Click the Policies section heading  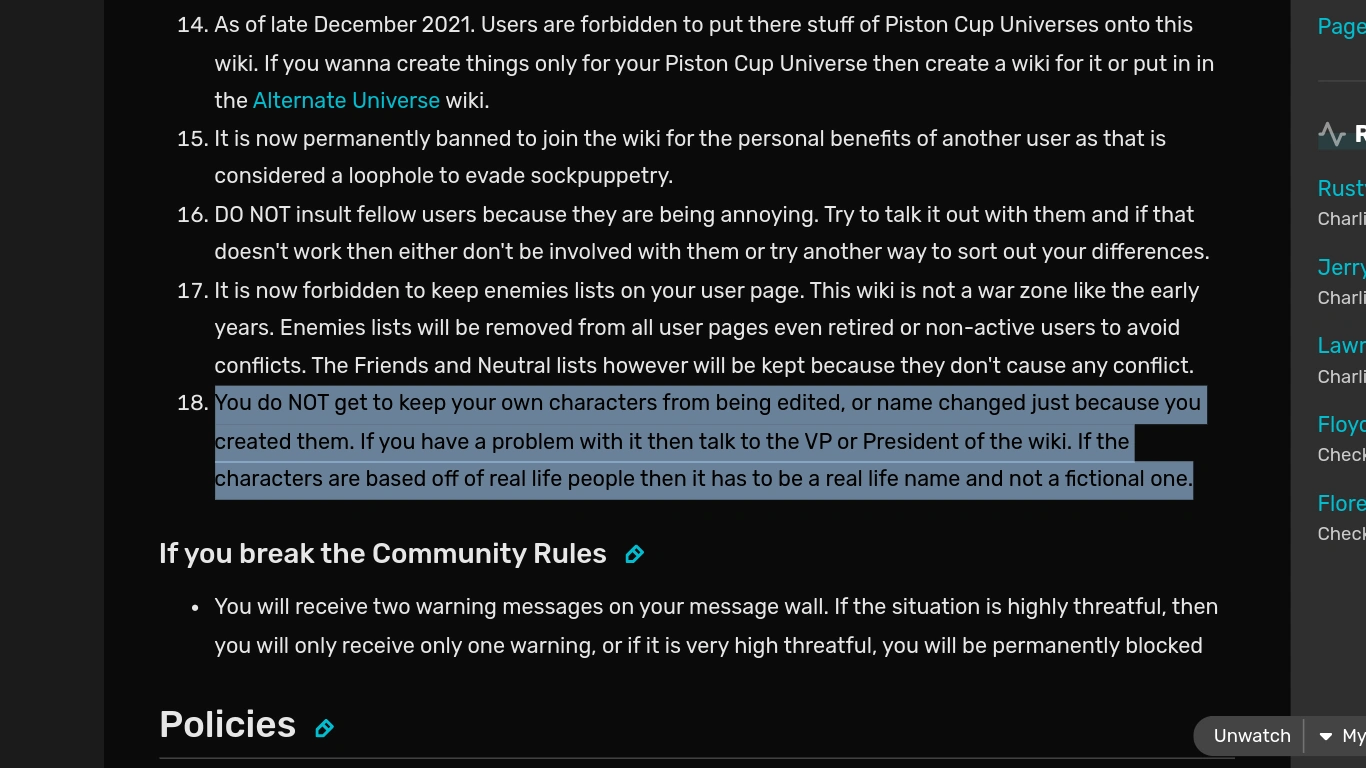(x=227, y=725)
